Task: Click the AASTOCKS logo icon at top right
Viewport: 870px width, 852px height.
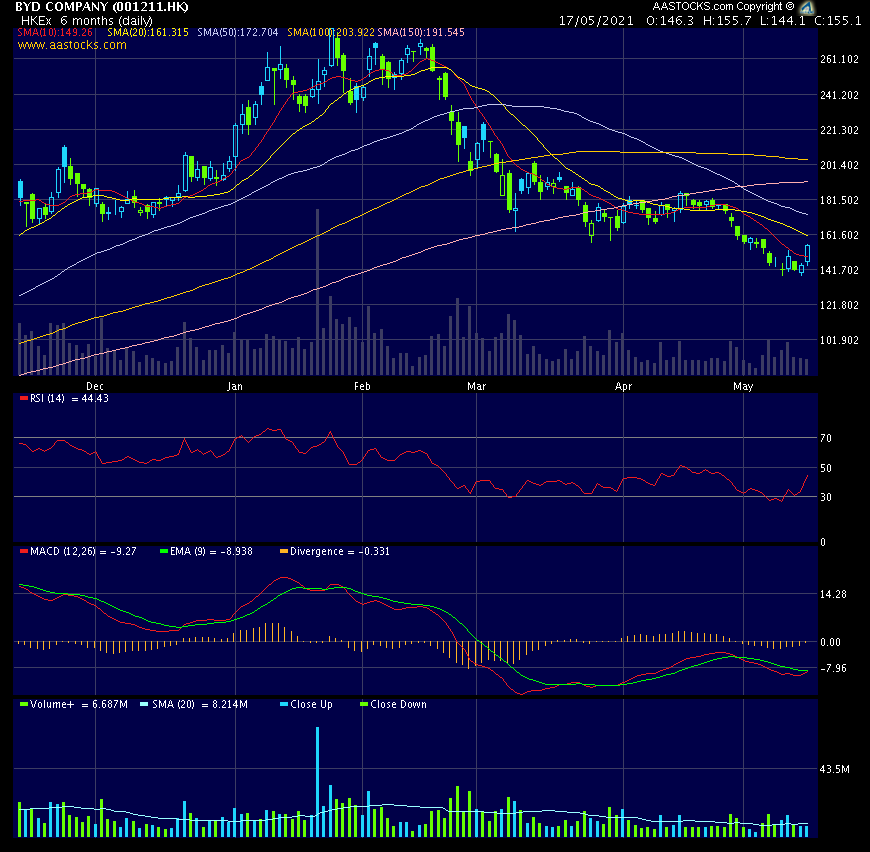Action: (807, 7)
